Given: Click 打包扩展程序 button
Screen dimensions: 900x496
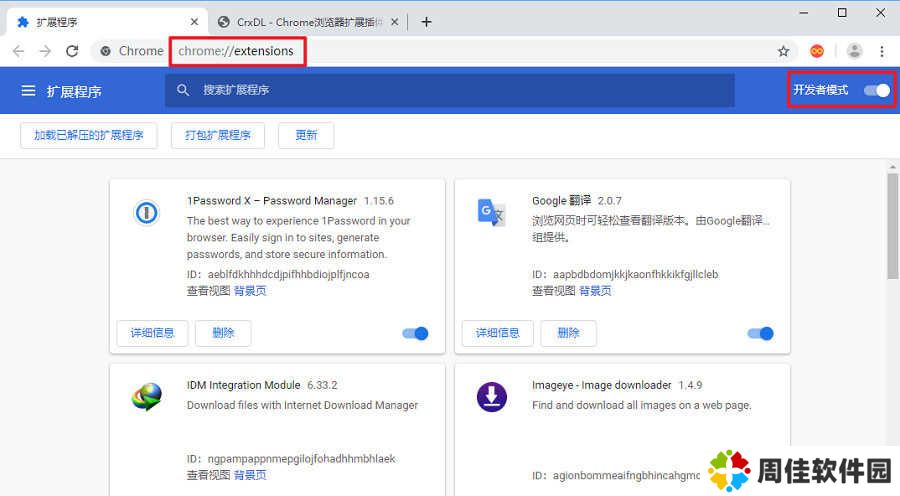Looking at the screenshot, I should [x=217, y=135].
